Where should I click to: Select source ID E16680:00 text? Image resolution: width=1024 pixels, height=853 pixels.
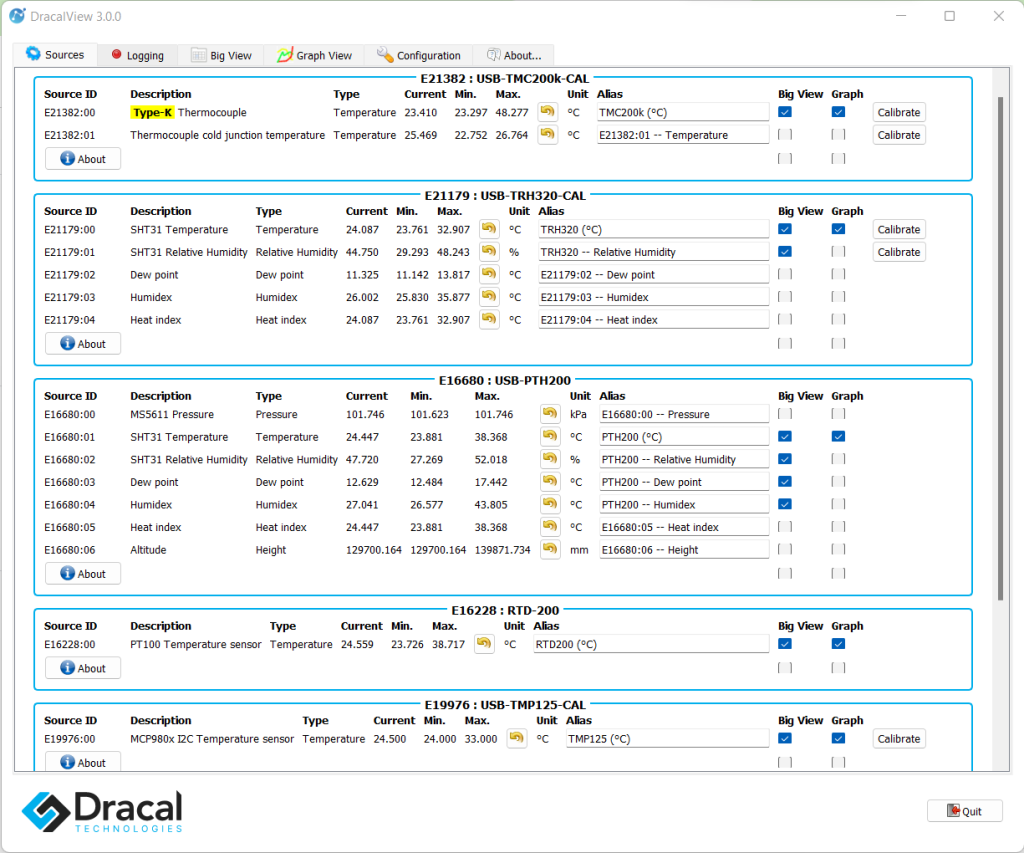click(x=69, y=414)
